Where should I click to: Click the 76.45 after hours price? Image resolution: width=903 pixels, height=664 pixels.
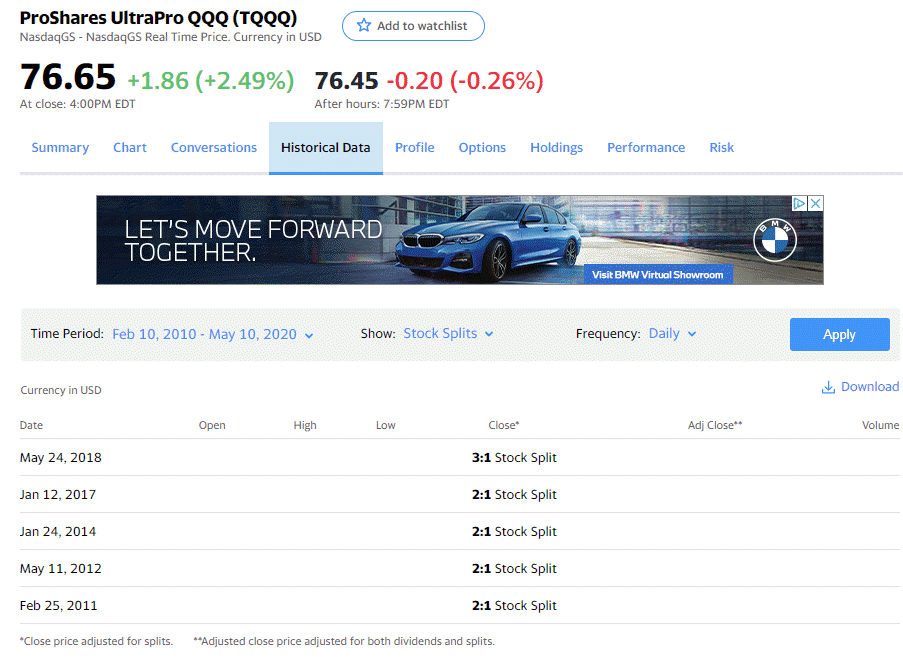(347, 81)
